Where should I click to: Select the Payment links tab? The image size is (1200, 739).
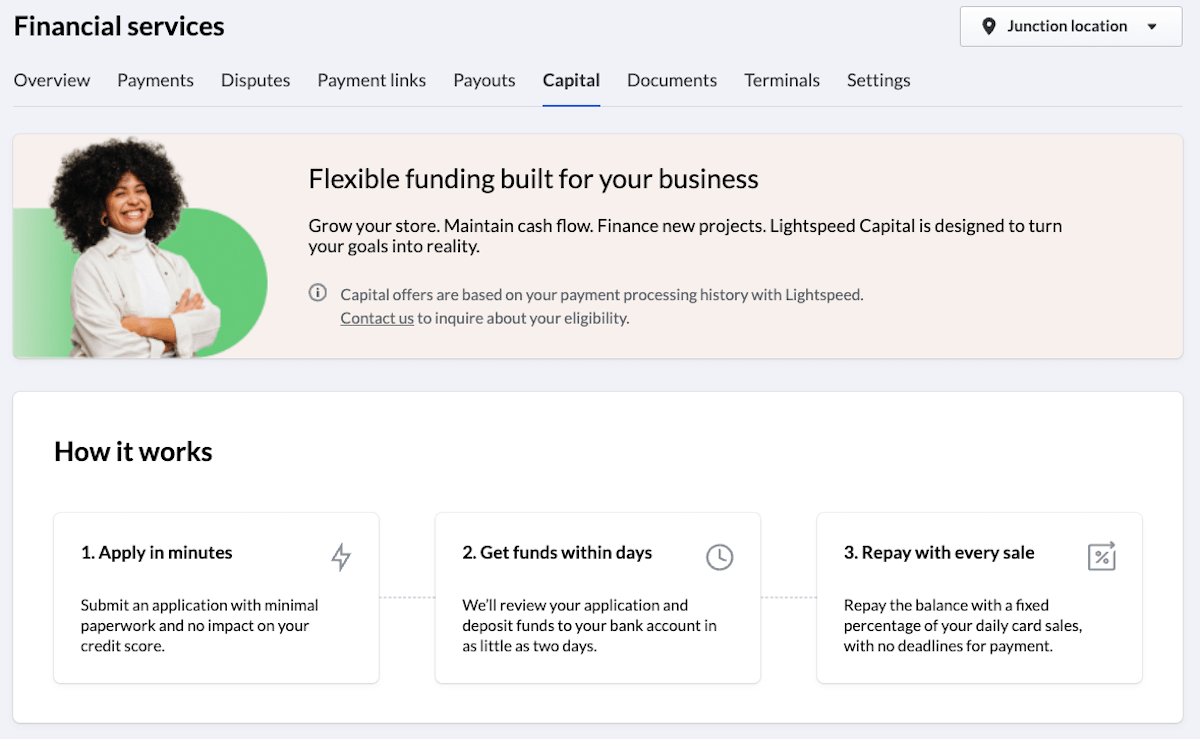coord(372,80)
